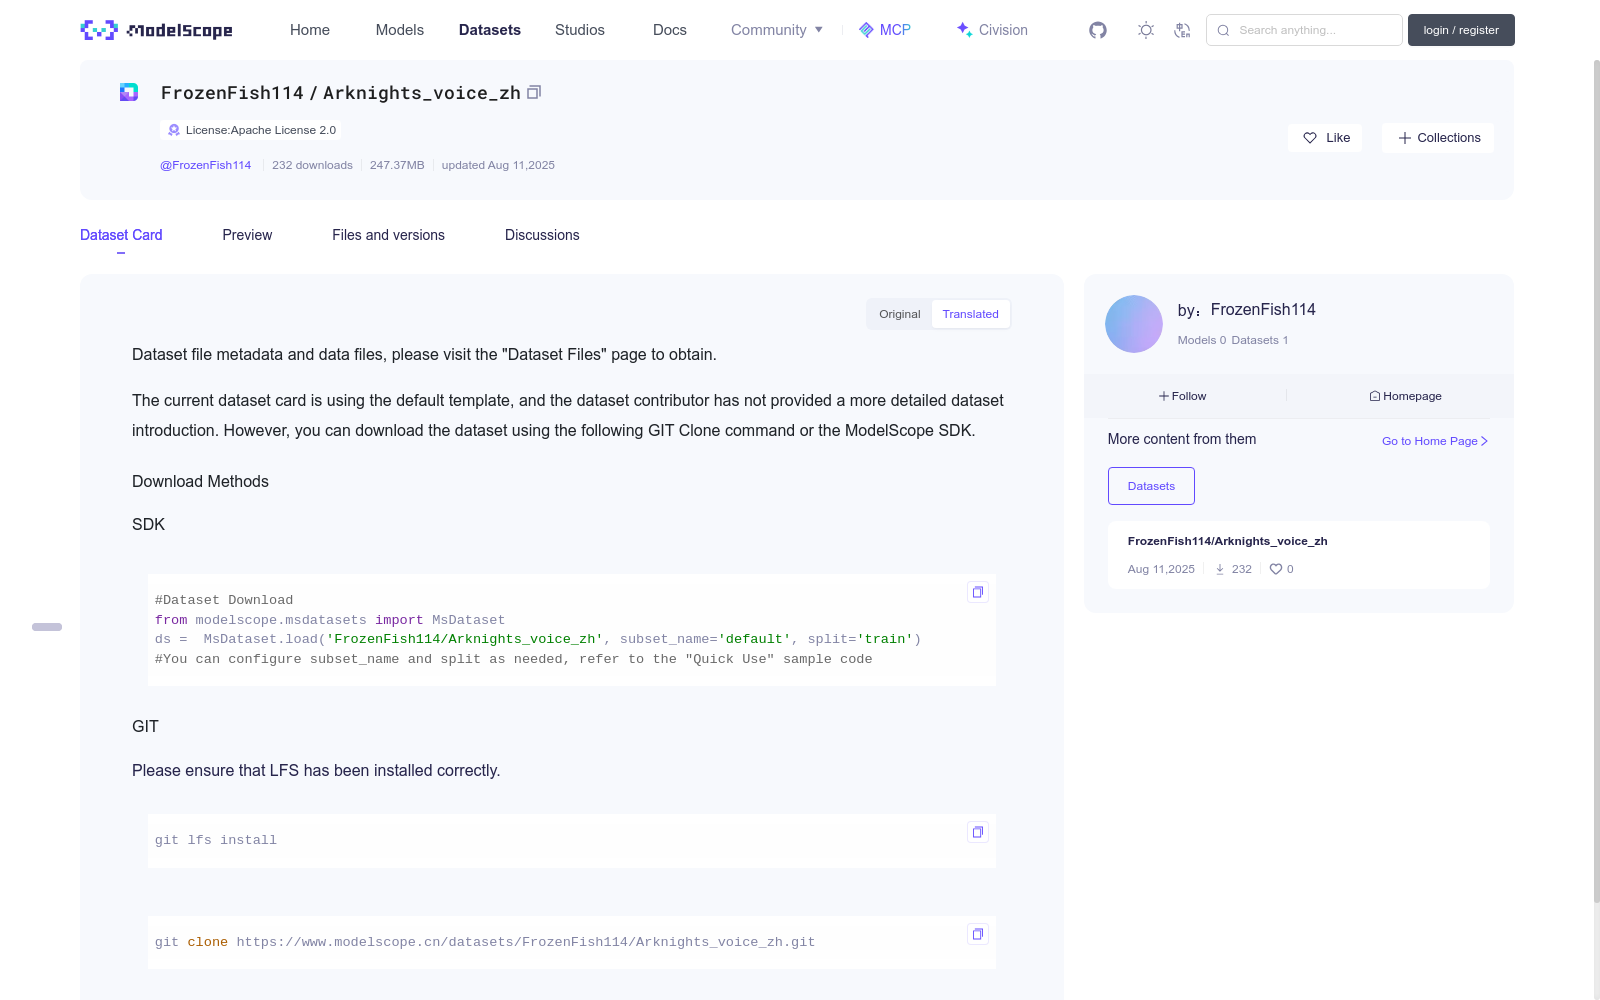Open the Files and versions tab
Viewport: 1600px width, 1000px height.
click(388, 235)
